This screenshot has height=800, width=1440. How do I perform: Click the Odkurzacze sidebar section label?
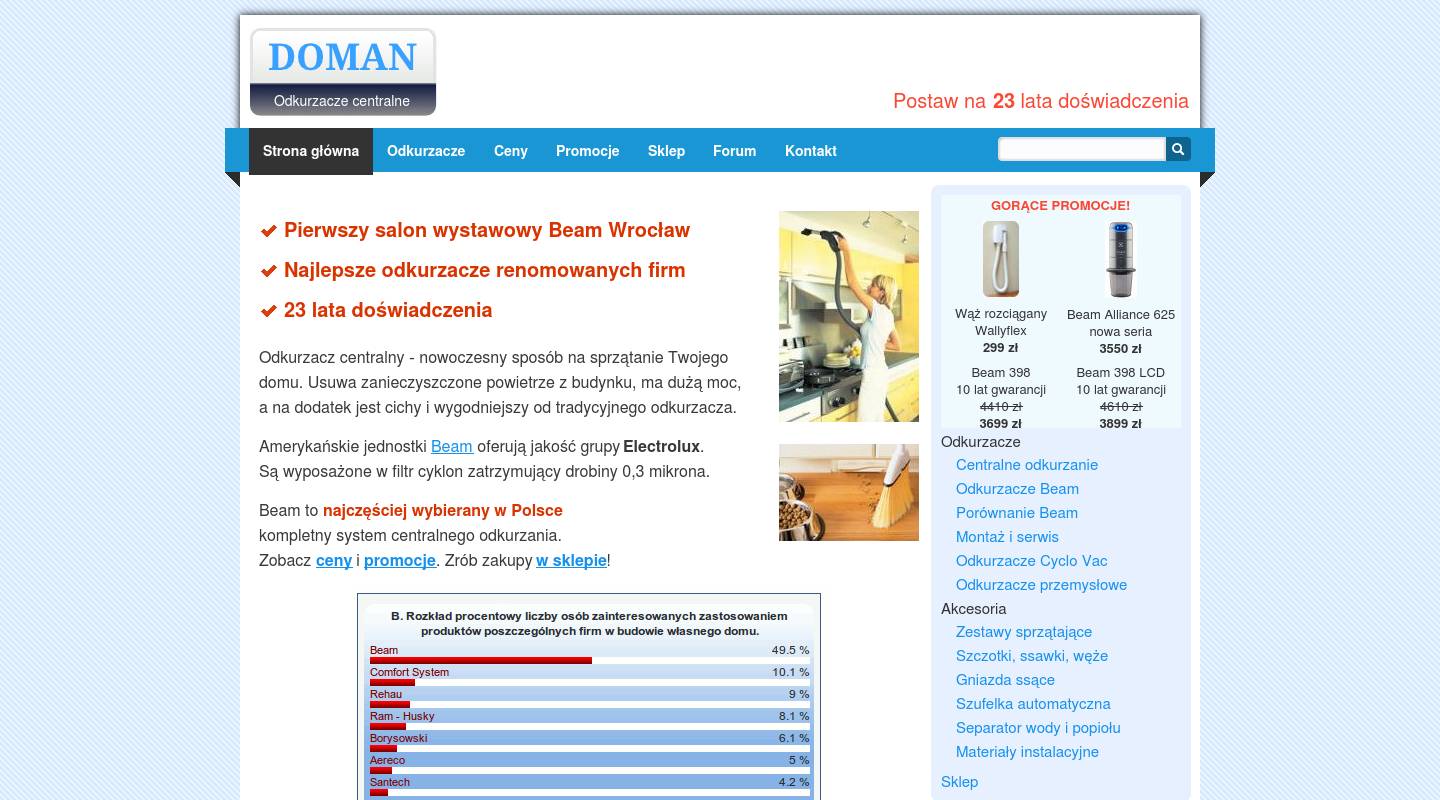click(981, 442)
